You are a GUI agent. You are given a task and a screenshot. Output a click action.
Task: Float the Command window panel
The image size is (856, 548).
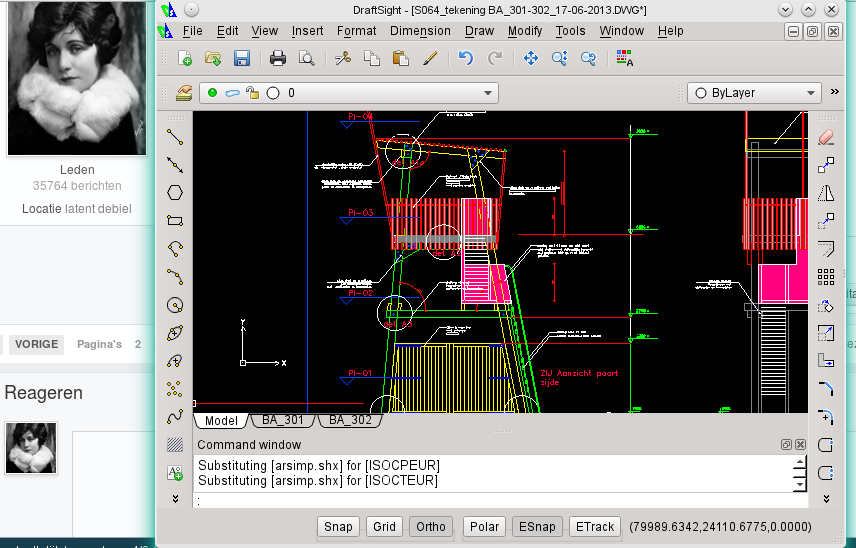point(786,444)
